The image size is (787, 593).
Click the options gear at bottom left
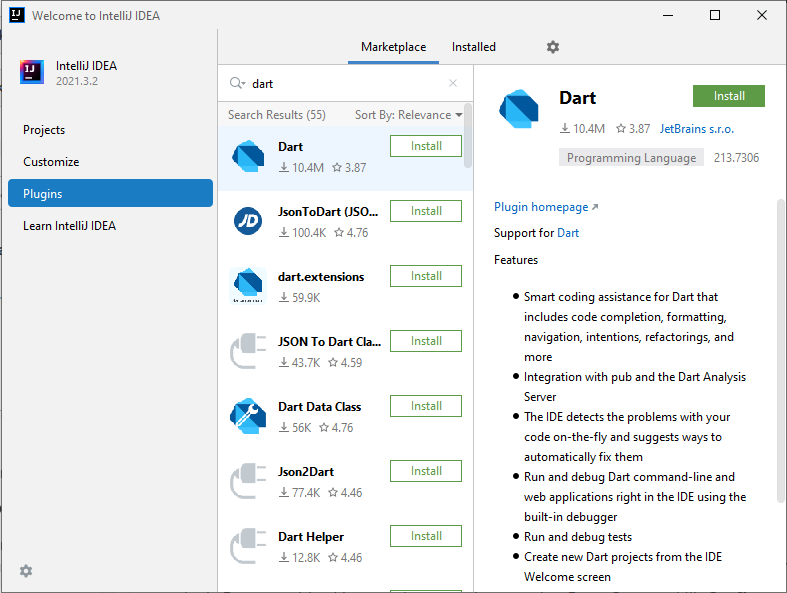point(26,571)
